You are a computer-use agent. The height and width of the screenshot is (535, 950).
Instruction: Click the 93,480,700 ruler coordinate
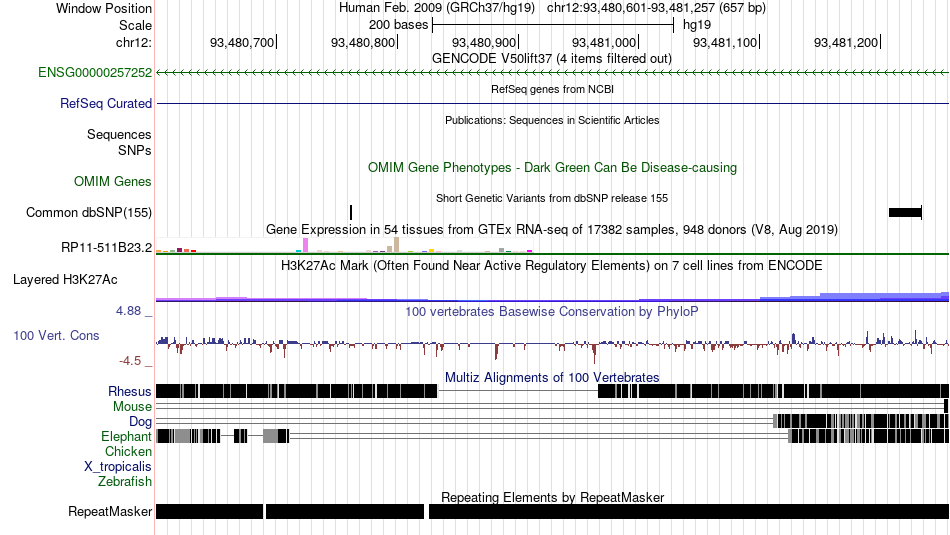[242, 42]
